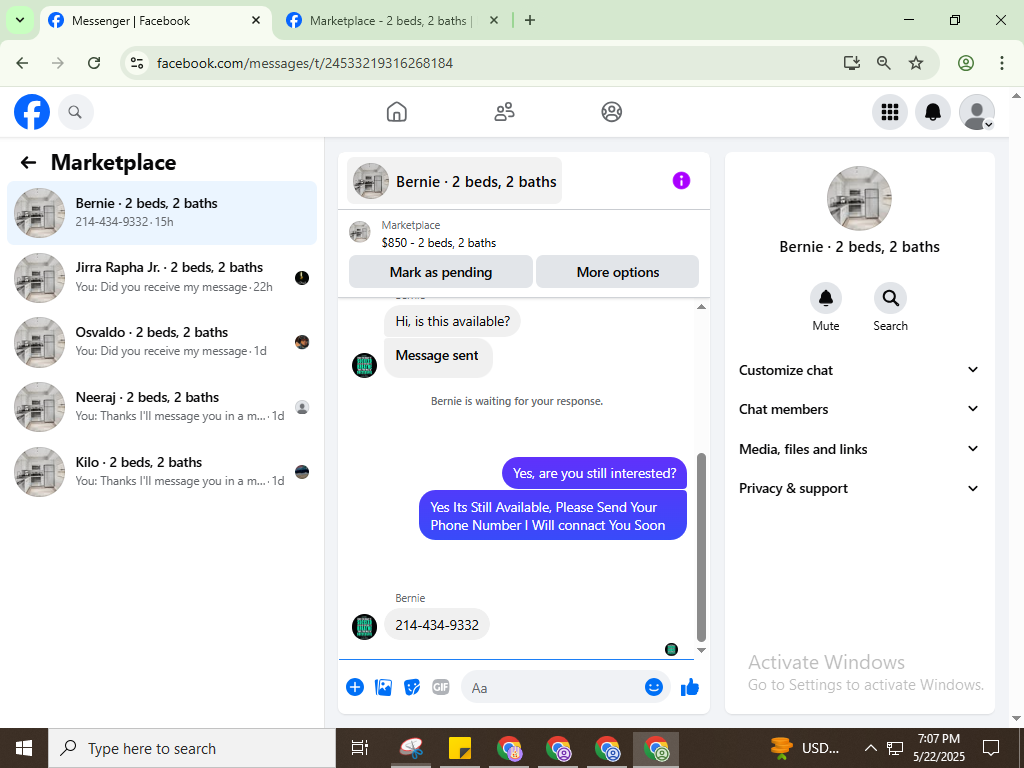Attach a file with the photo icon
The height and width of the screenshot is (768, 1024).
(383, 687)
